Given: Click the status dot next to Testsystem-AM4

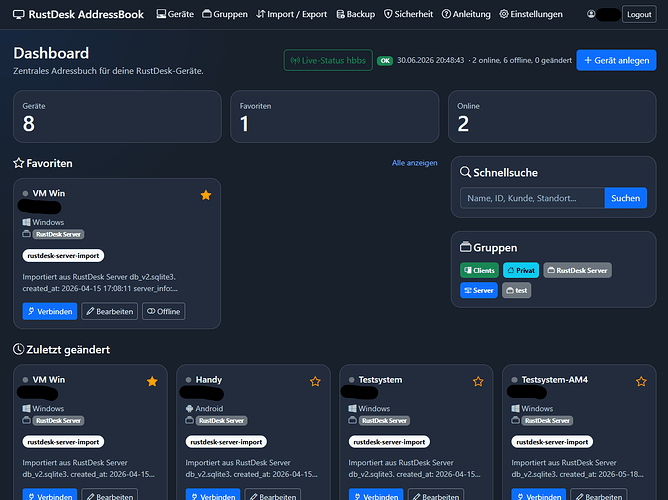Looking at the screenshot, I should 514,379.
